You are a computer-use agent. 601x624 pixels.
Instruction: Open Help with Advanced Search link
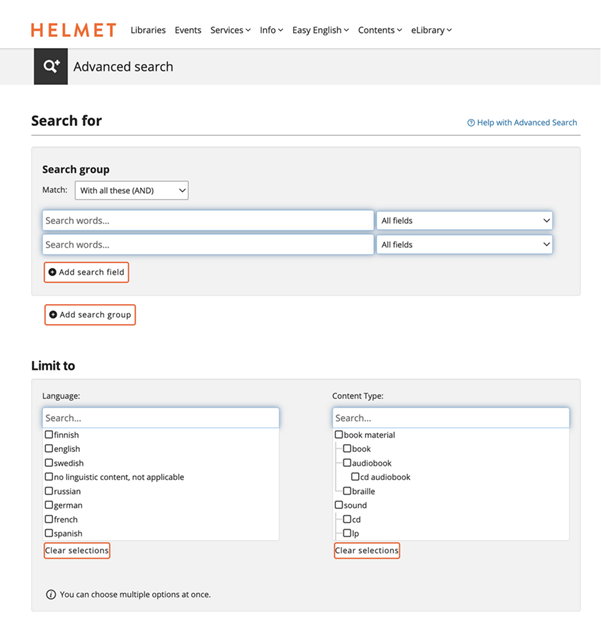coord(527,123)
